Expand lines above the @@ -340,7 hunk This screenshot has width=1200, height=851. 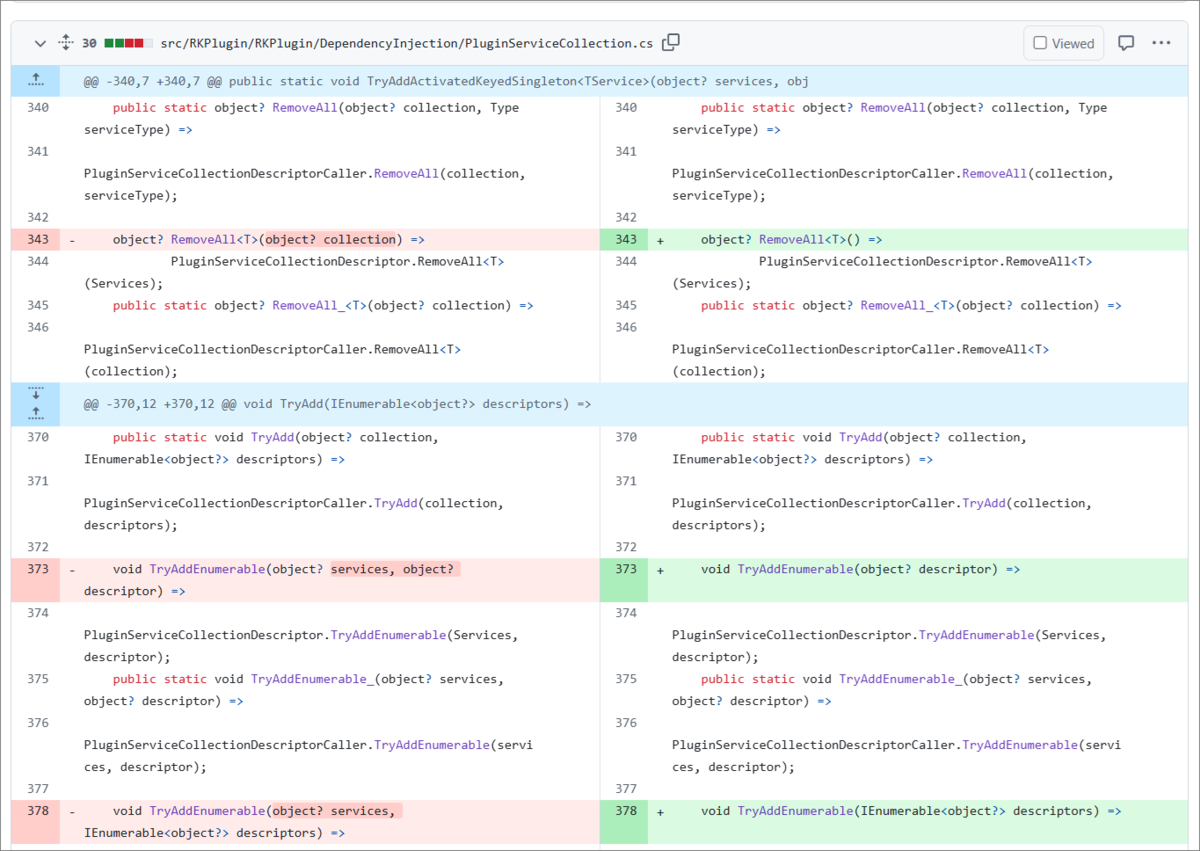pyautogui.click(x=36, y=81)
